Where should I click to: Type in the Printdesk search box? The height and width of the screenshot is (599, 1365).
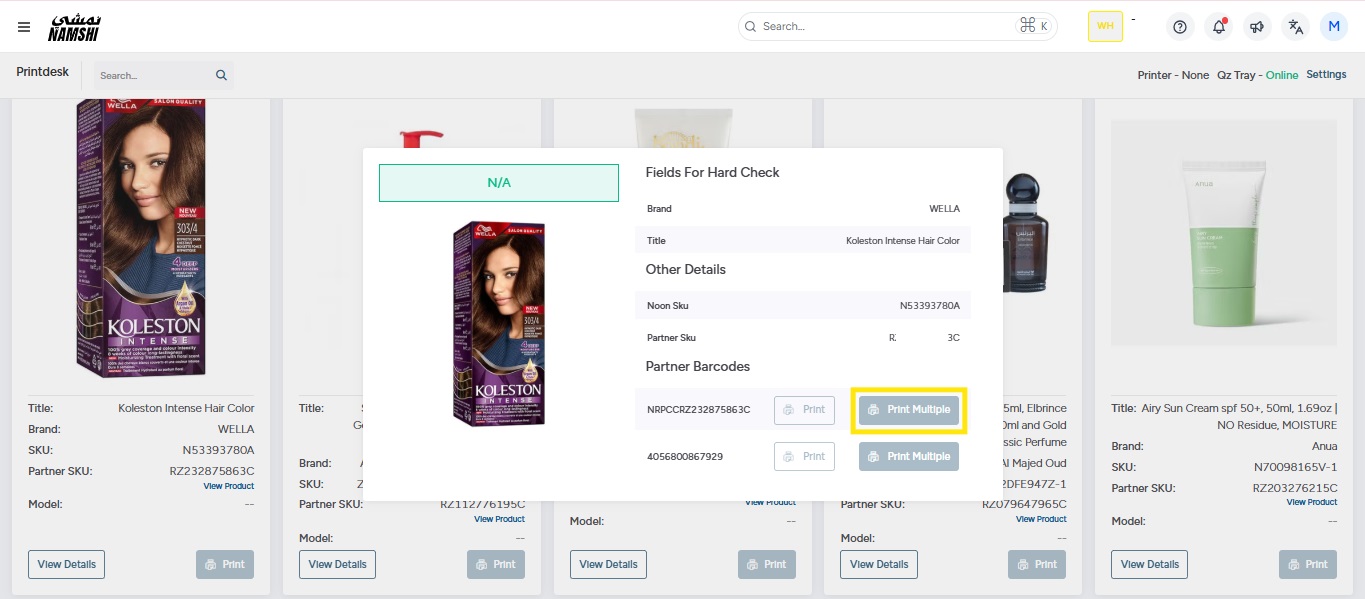(153, 75)
